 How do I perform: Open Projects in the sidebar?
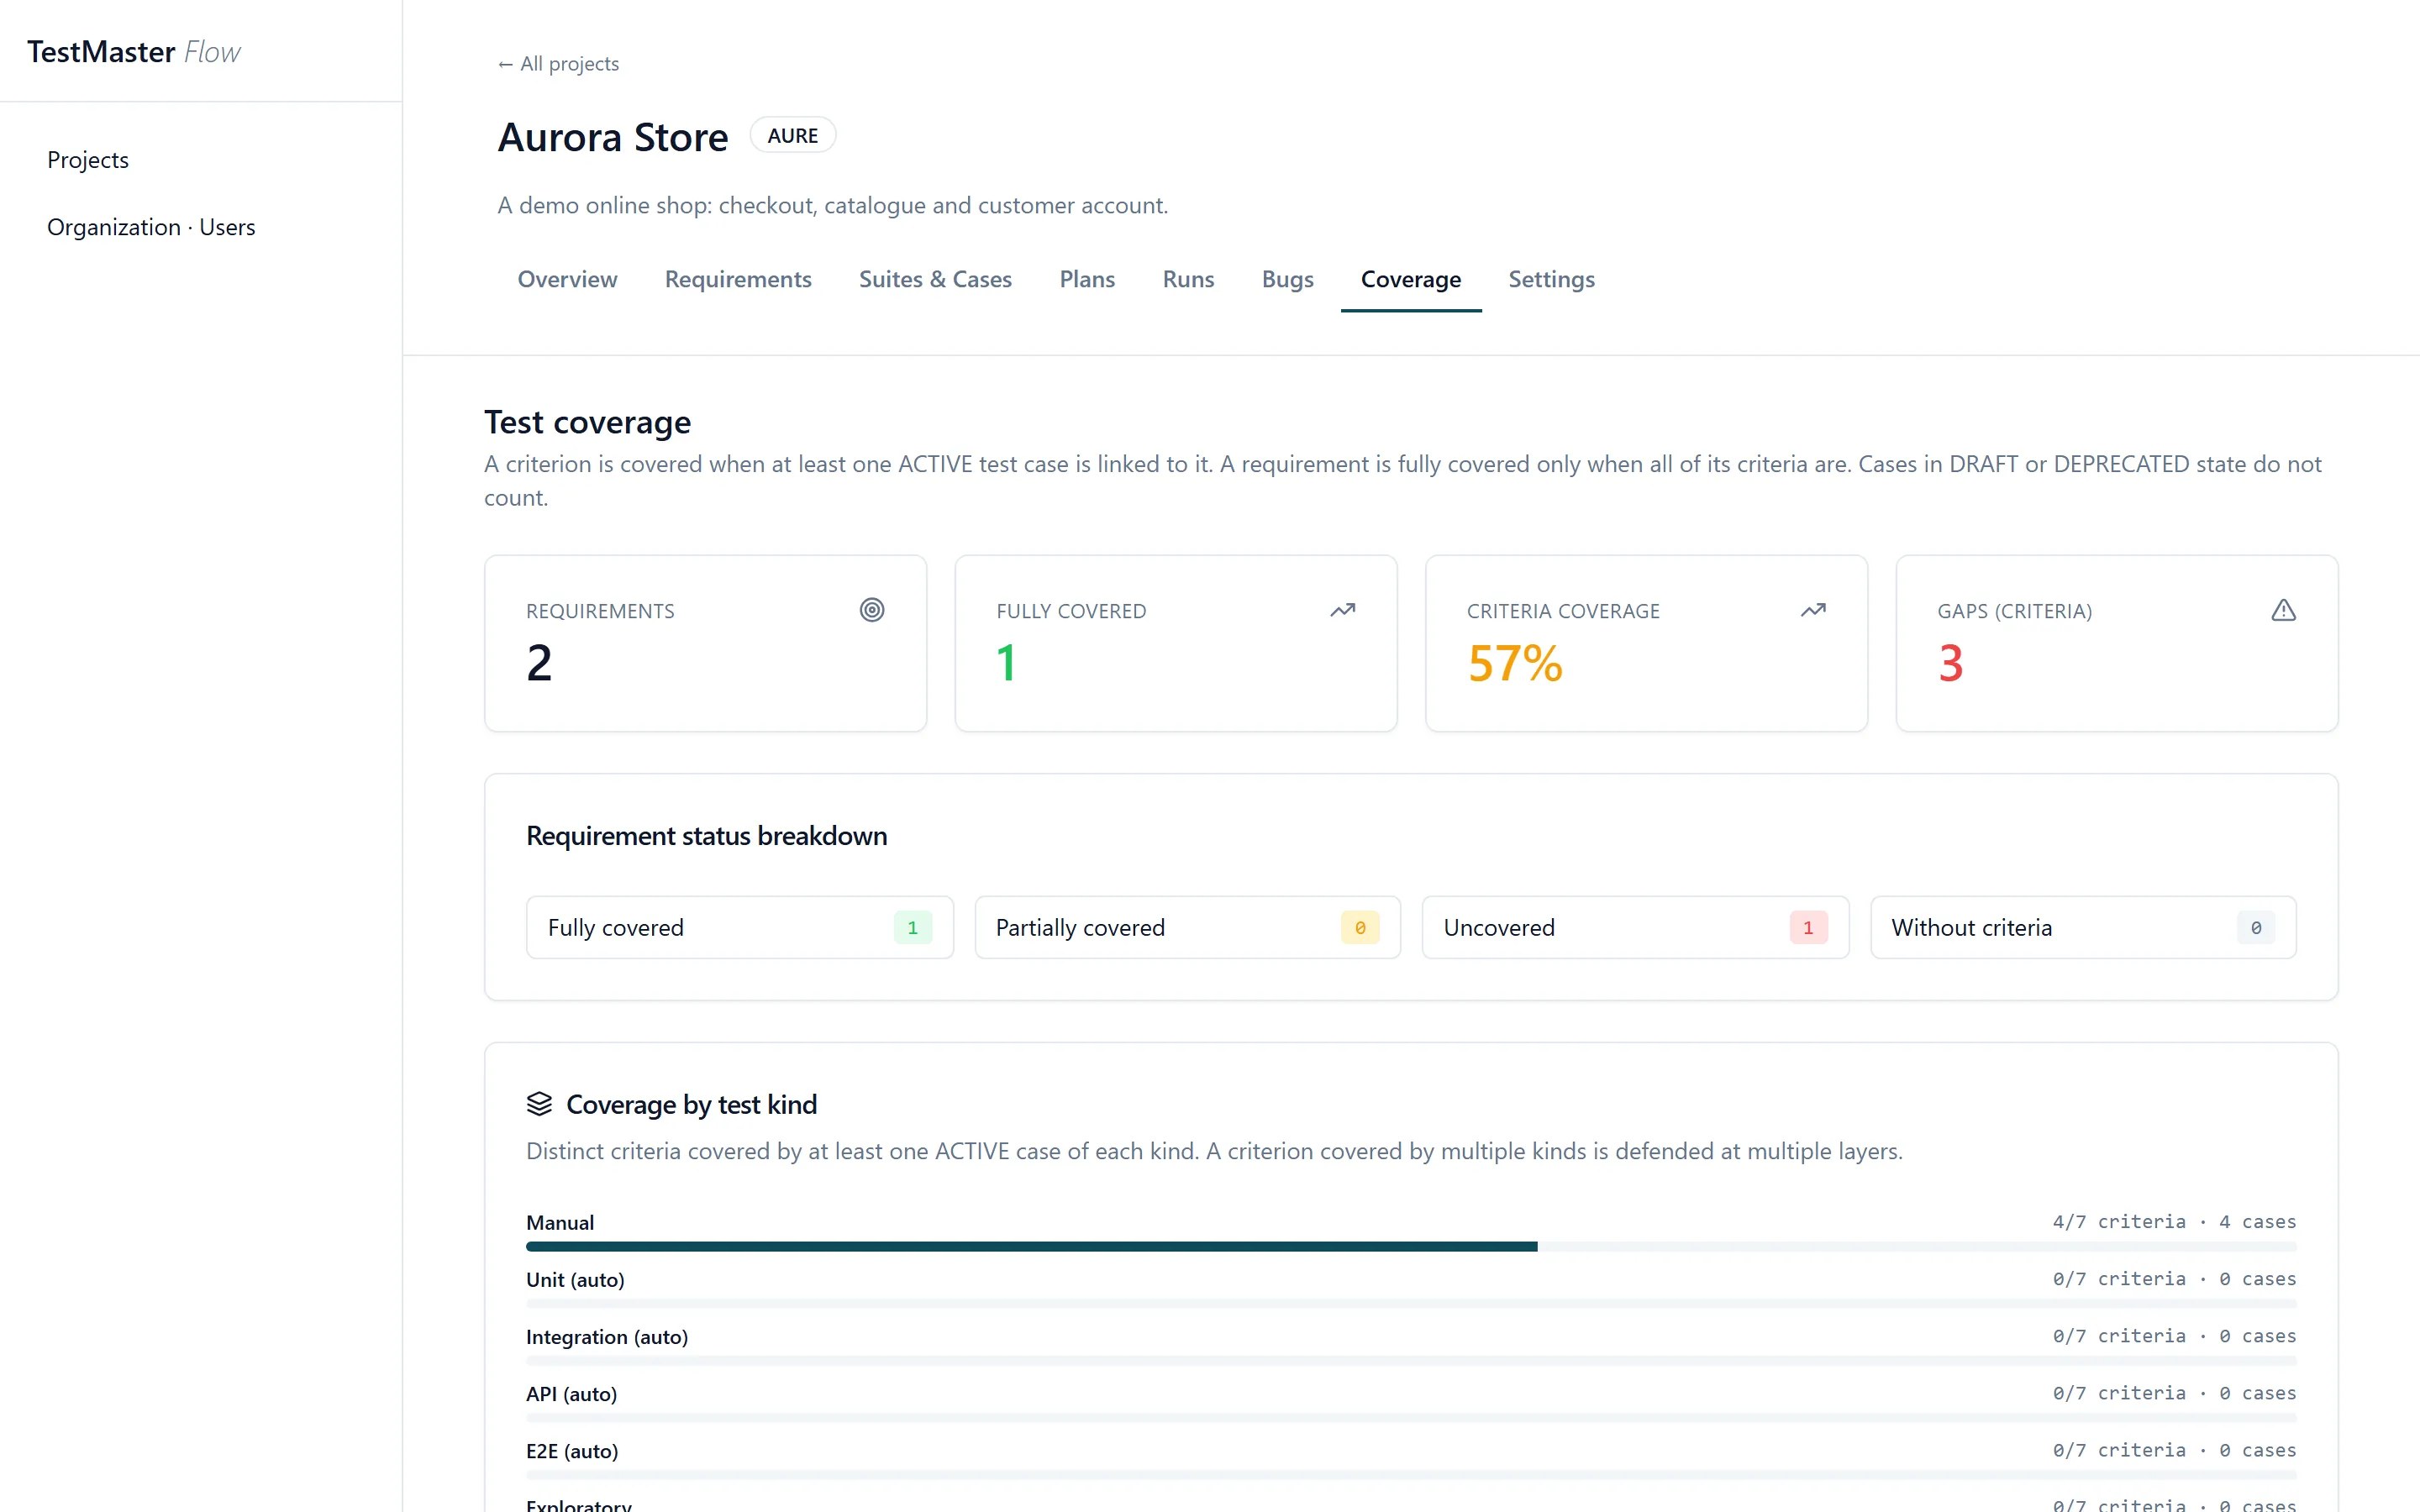(88, 160)
